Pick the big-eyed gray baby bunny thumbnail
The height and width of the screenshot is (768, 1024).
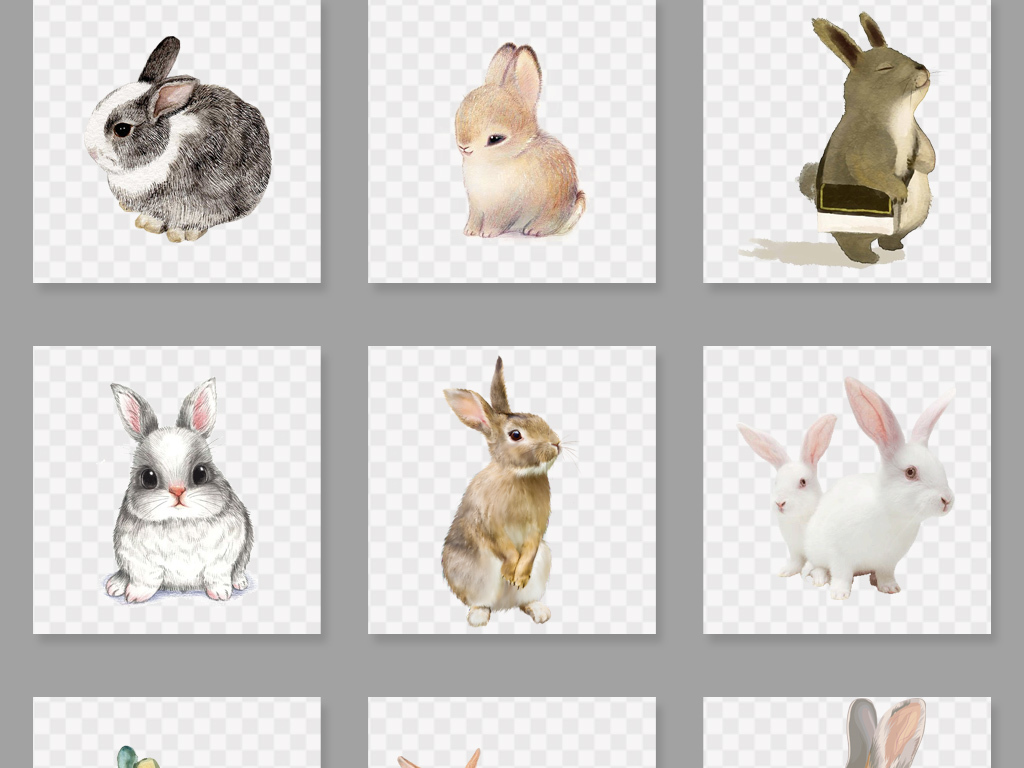[177, 490]
